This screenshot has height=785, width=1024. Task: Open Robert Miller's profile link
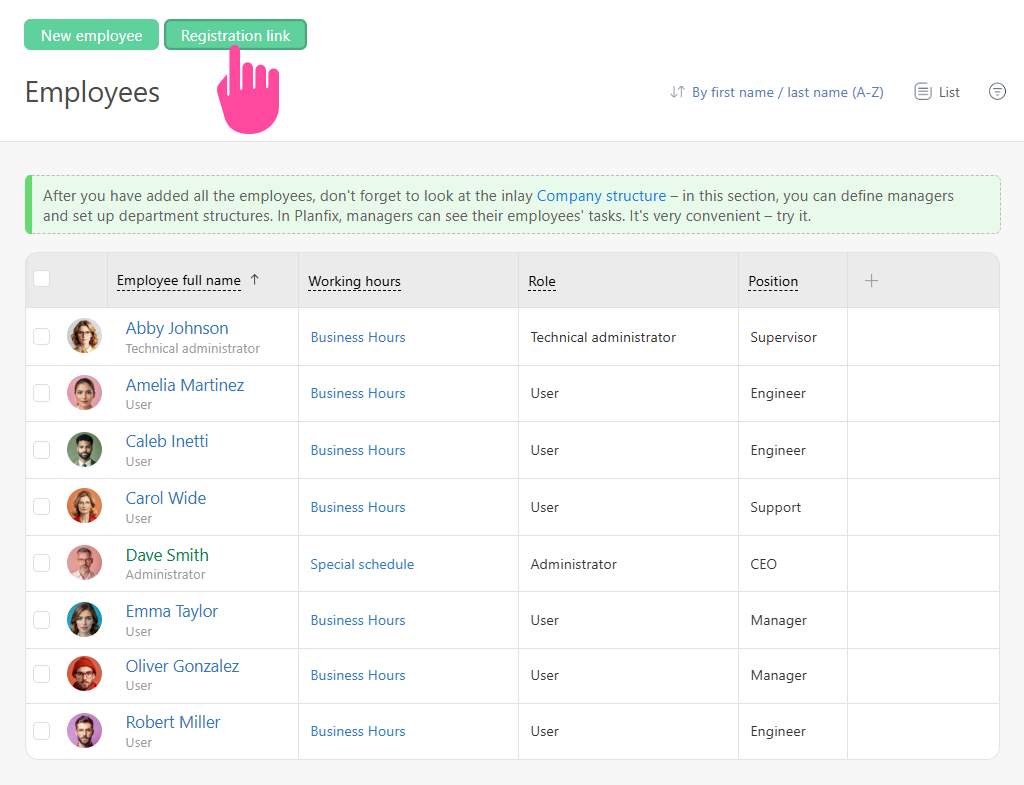[x=173, y=722]
